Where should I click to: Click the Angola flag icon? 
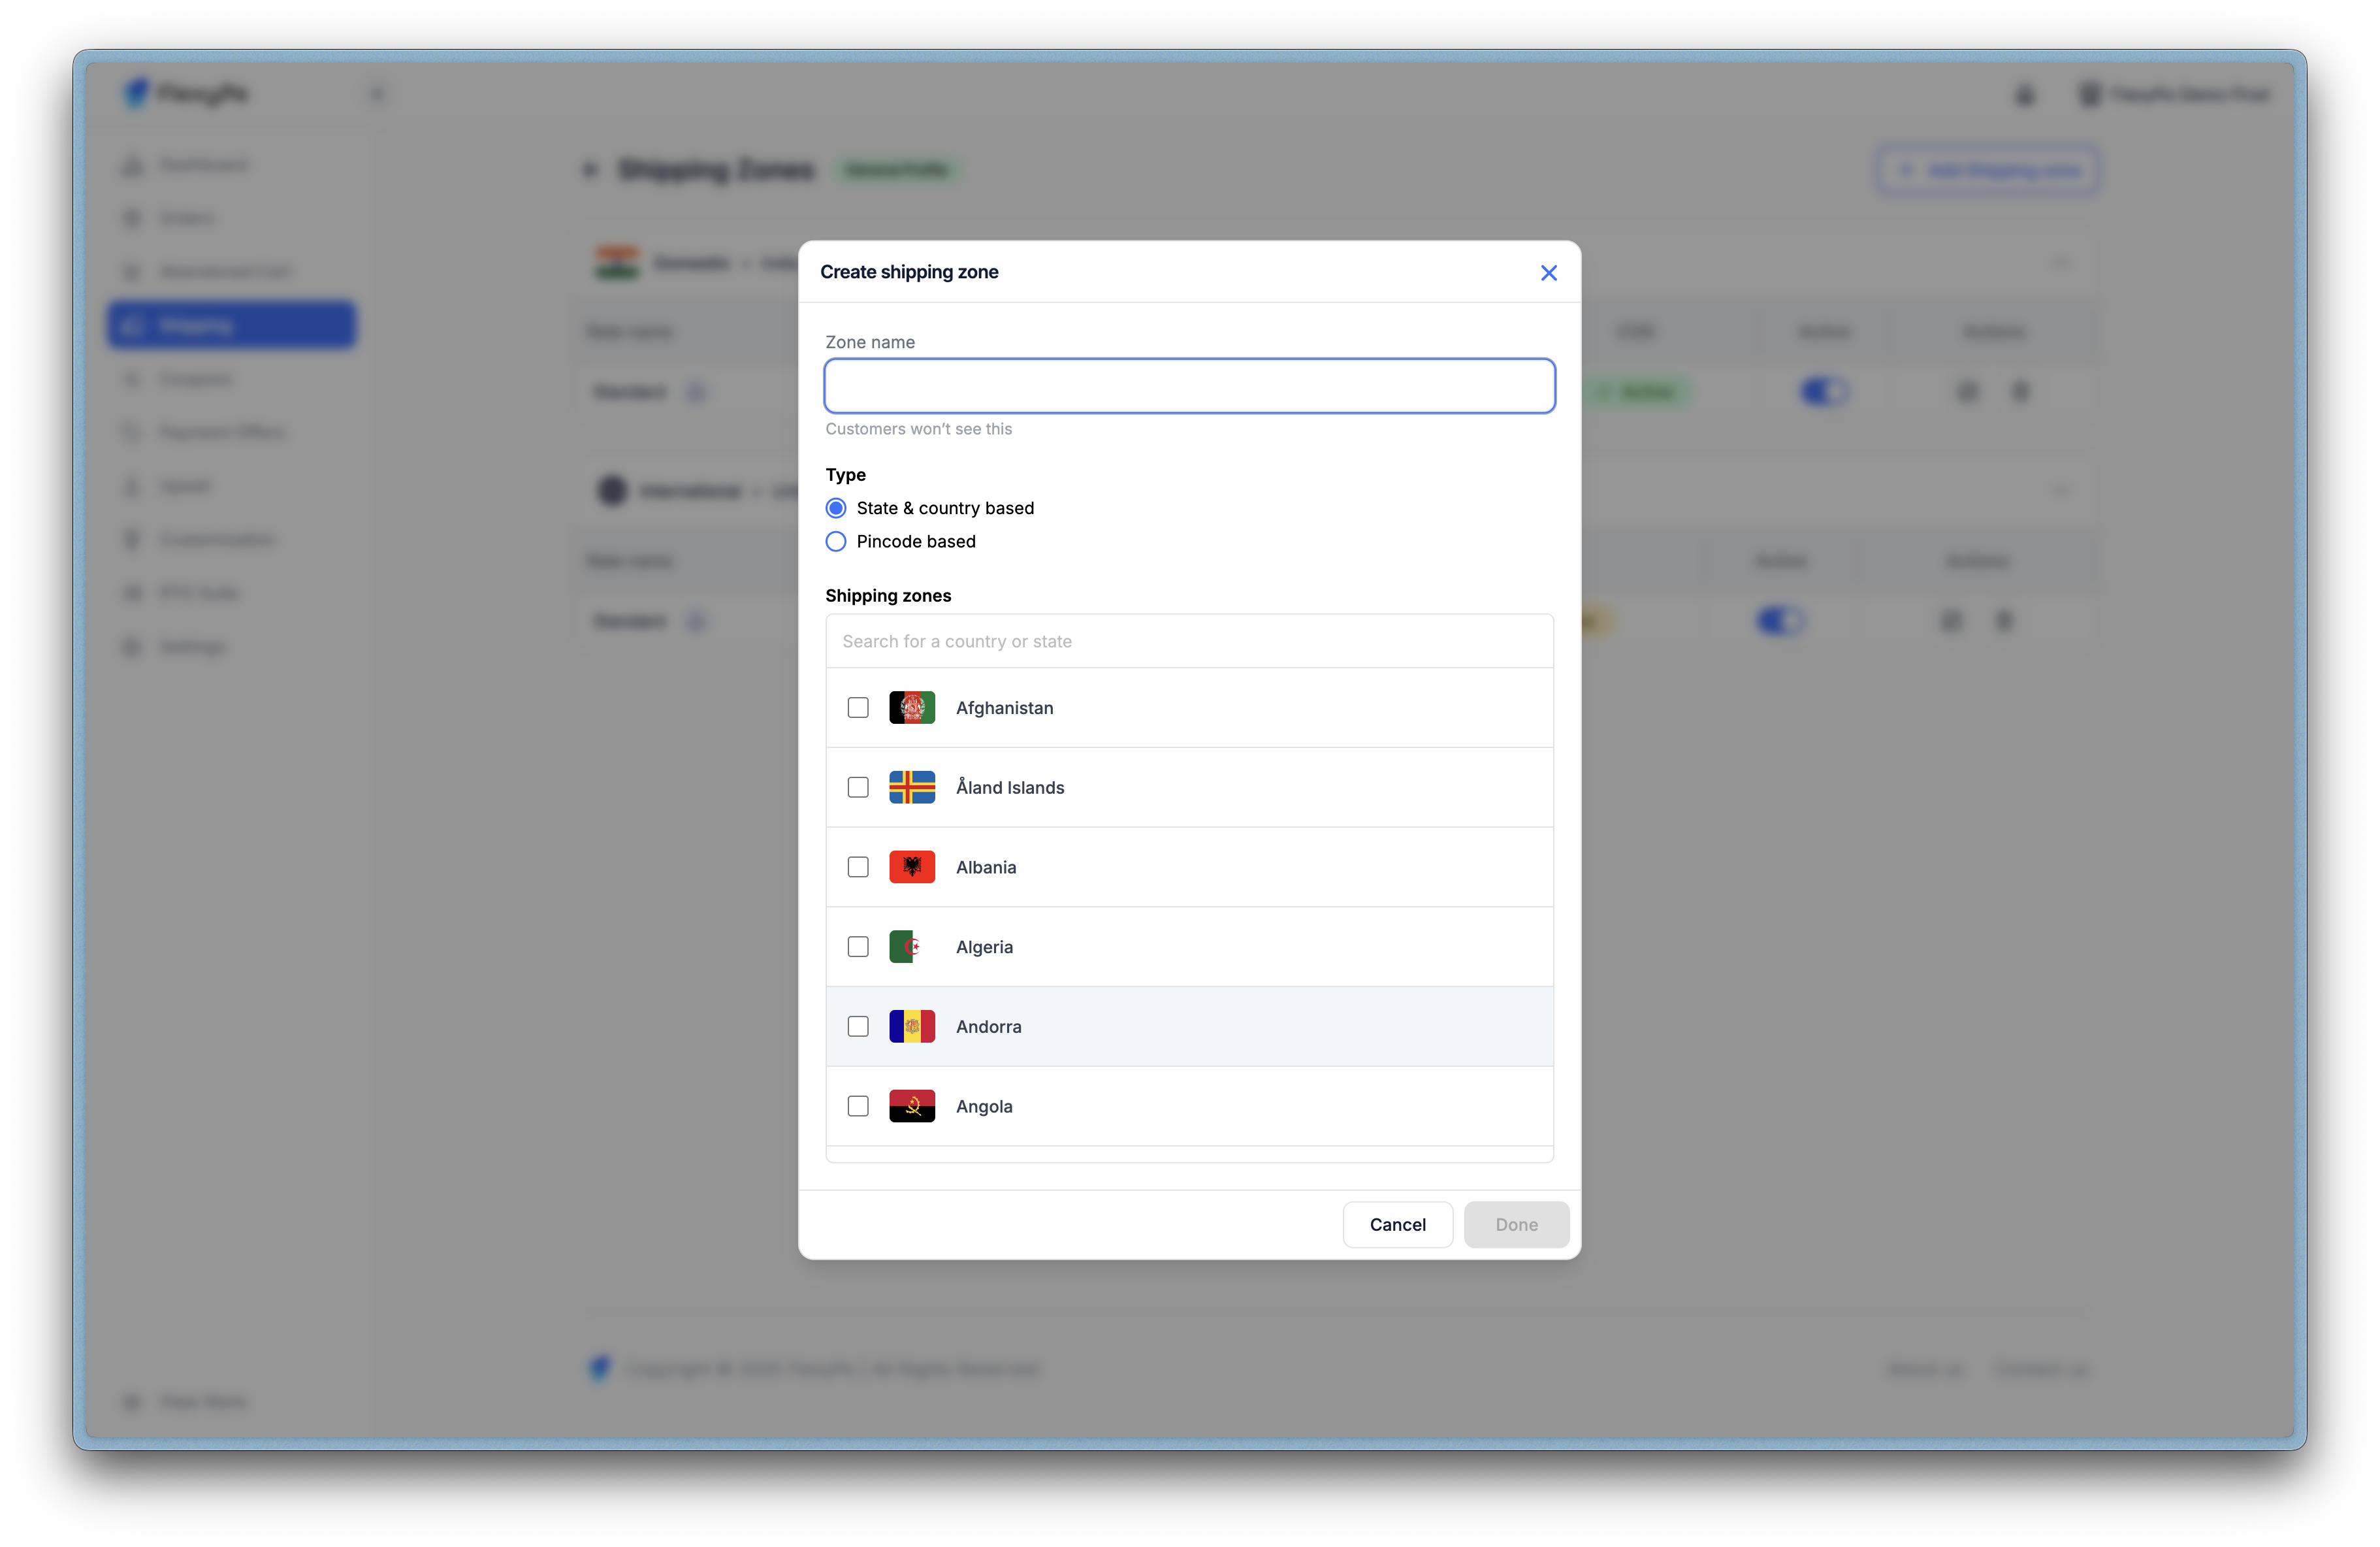click(x=912, y=1106)
